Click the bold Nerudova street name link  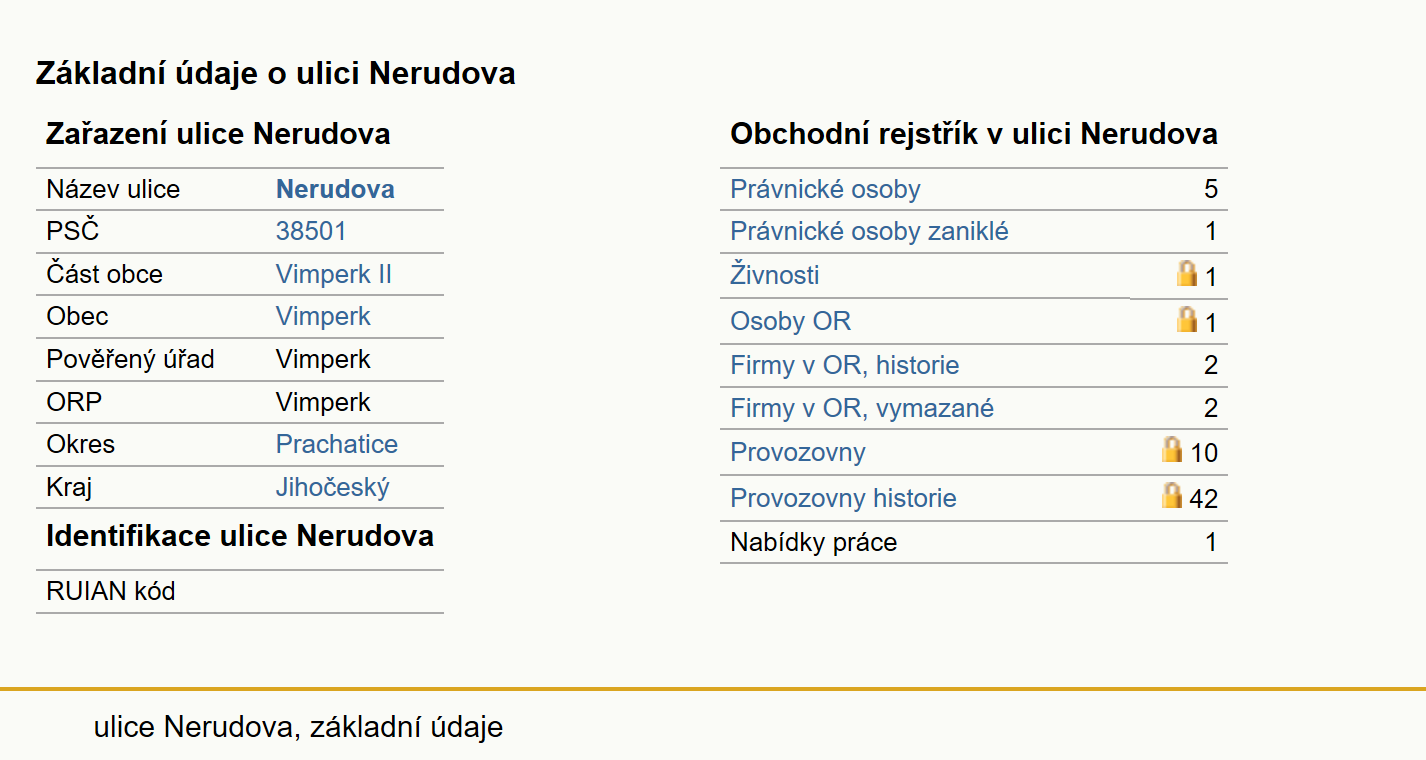coord(335,189)
